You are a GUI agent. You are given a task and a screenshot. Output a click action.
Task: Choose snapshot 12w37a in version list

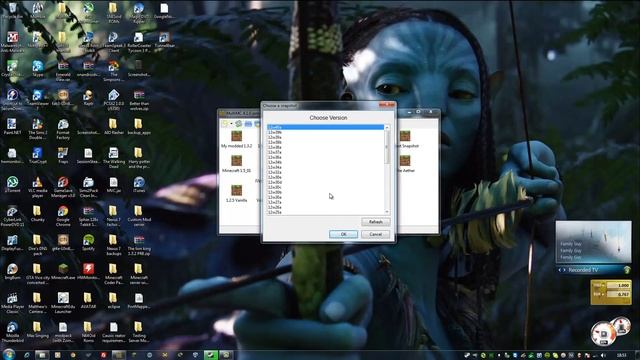[325, 152]
